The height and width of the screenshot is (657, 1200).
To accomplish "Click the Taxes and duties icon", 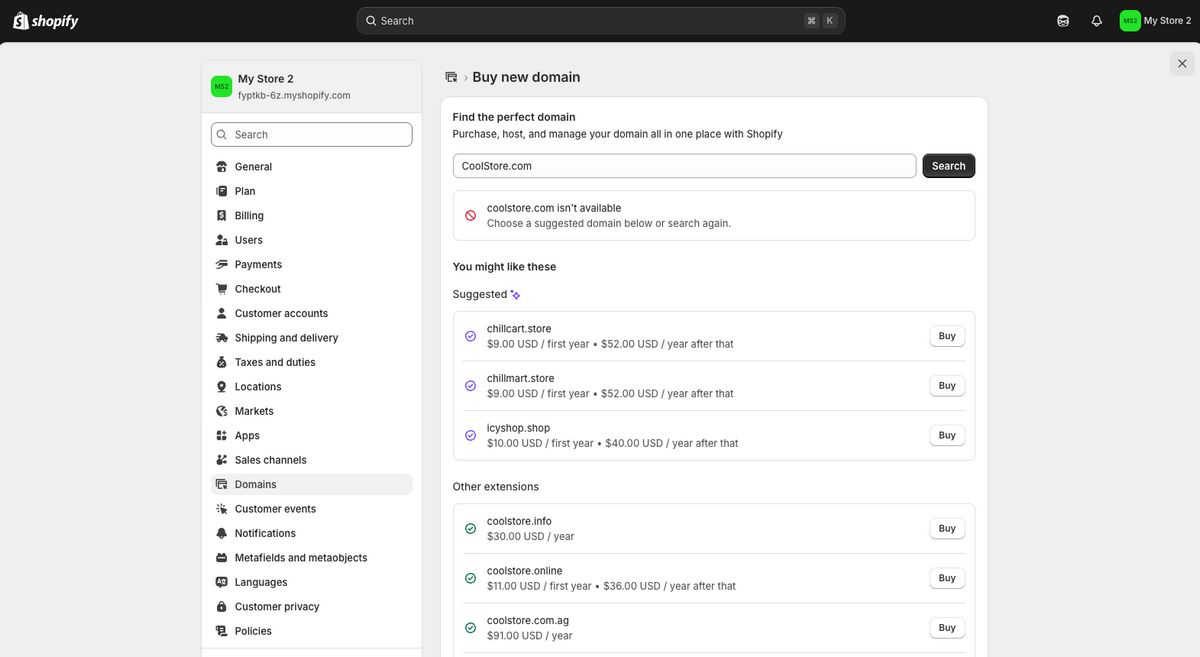I will (x=222, y=362).
